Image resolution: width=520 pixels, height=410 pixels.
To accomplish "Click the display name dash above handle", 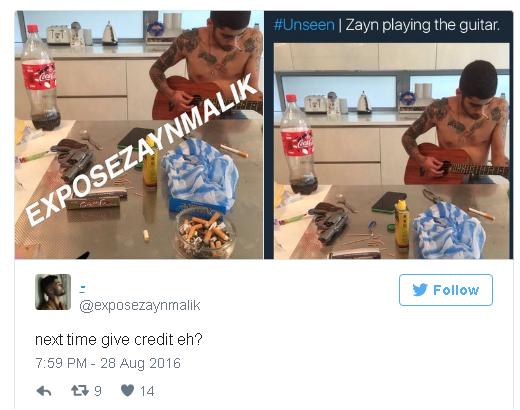I will click(x=83, y=289).
